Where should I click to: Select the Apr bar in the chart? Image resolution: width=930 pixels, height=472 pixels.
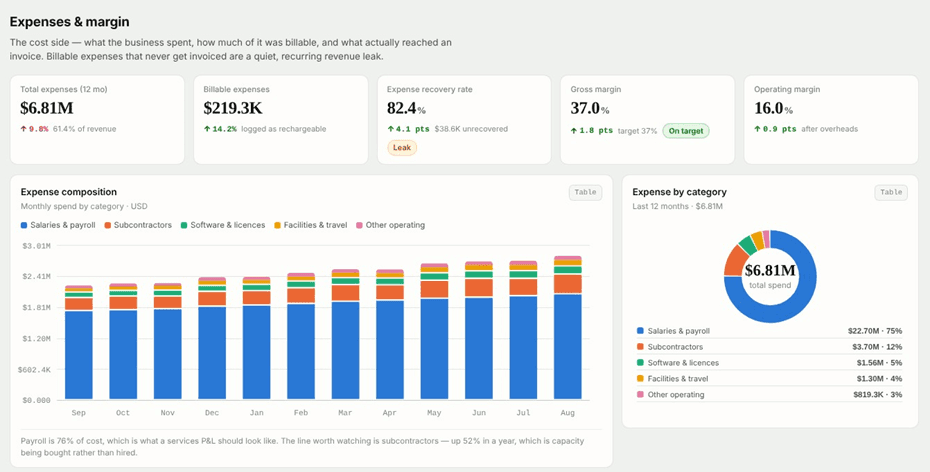coord(390,334)
